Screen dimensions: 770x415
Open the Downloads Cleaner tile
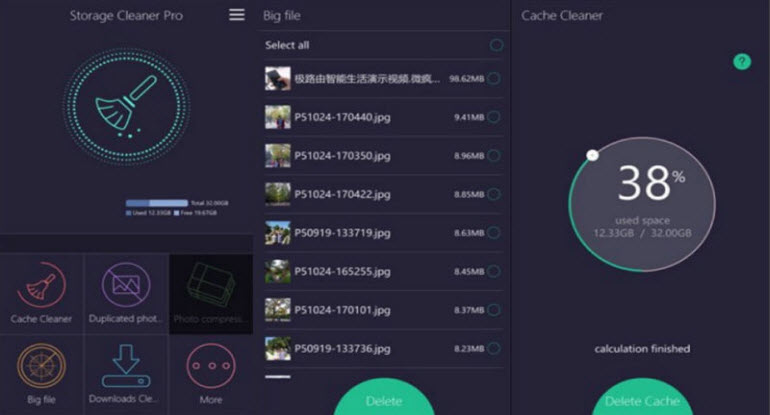tap(126, 375)
